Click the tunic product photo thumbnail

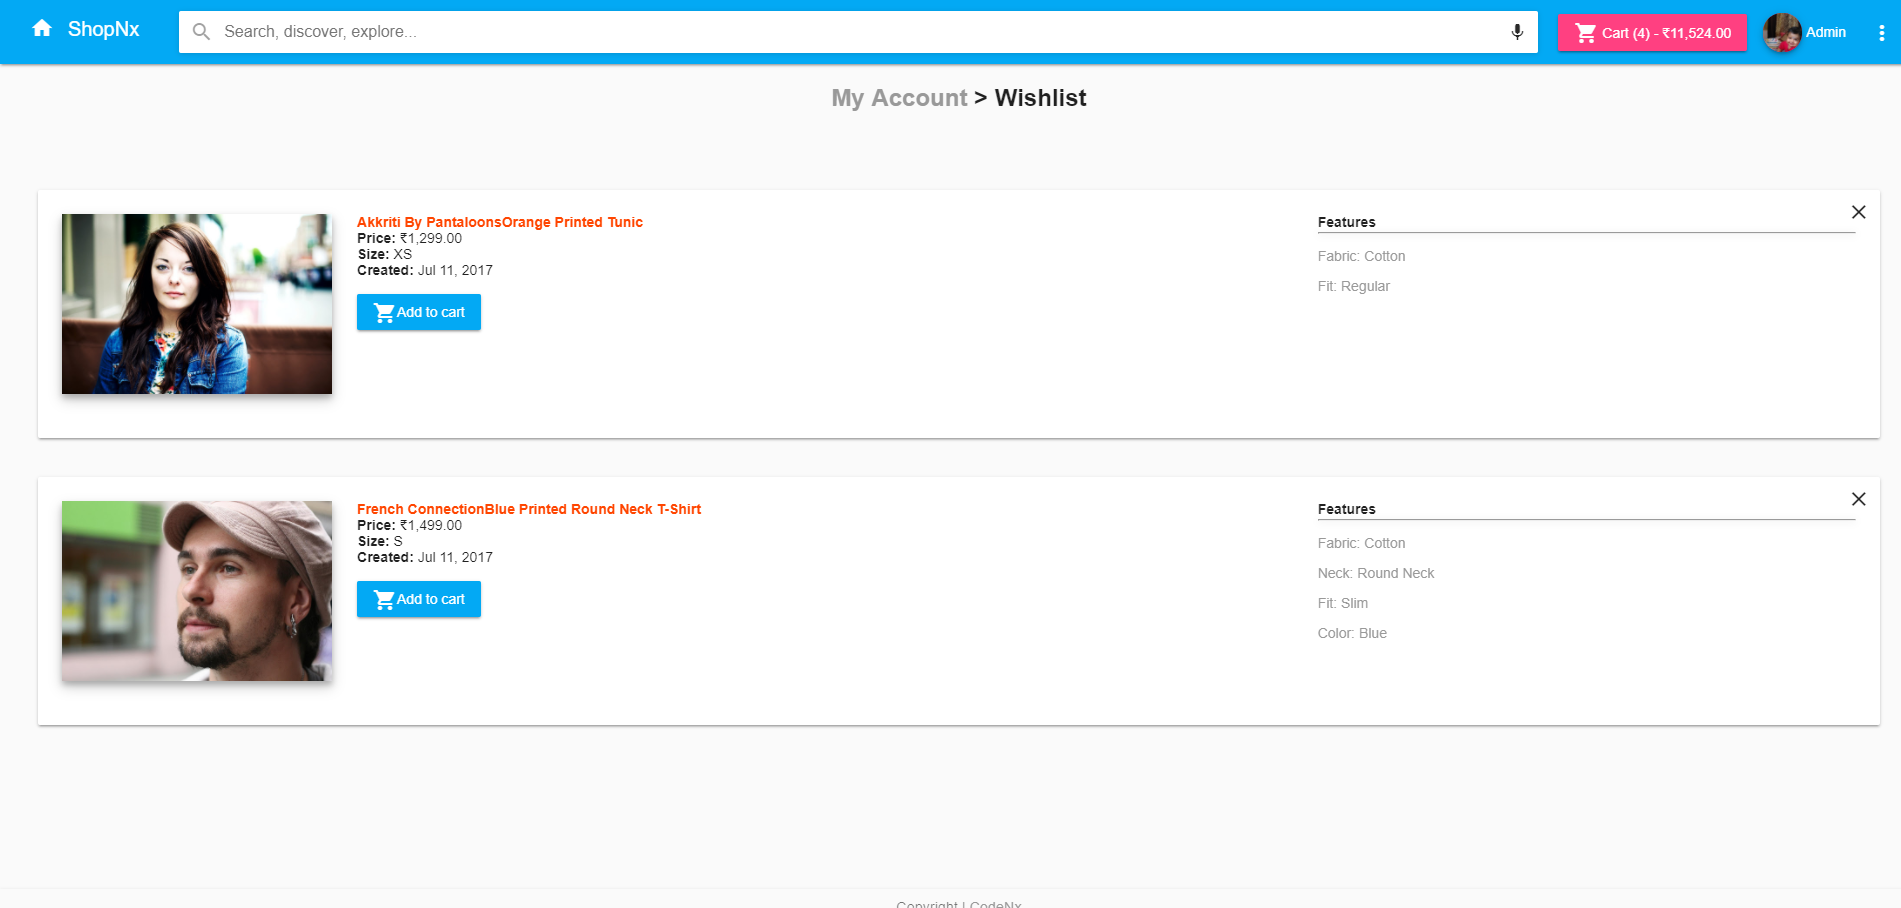click(196, 303)
